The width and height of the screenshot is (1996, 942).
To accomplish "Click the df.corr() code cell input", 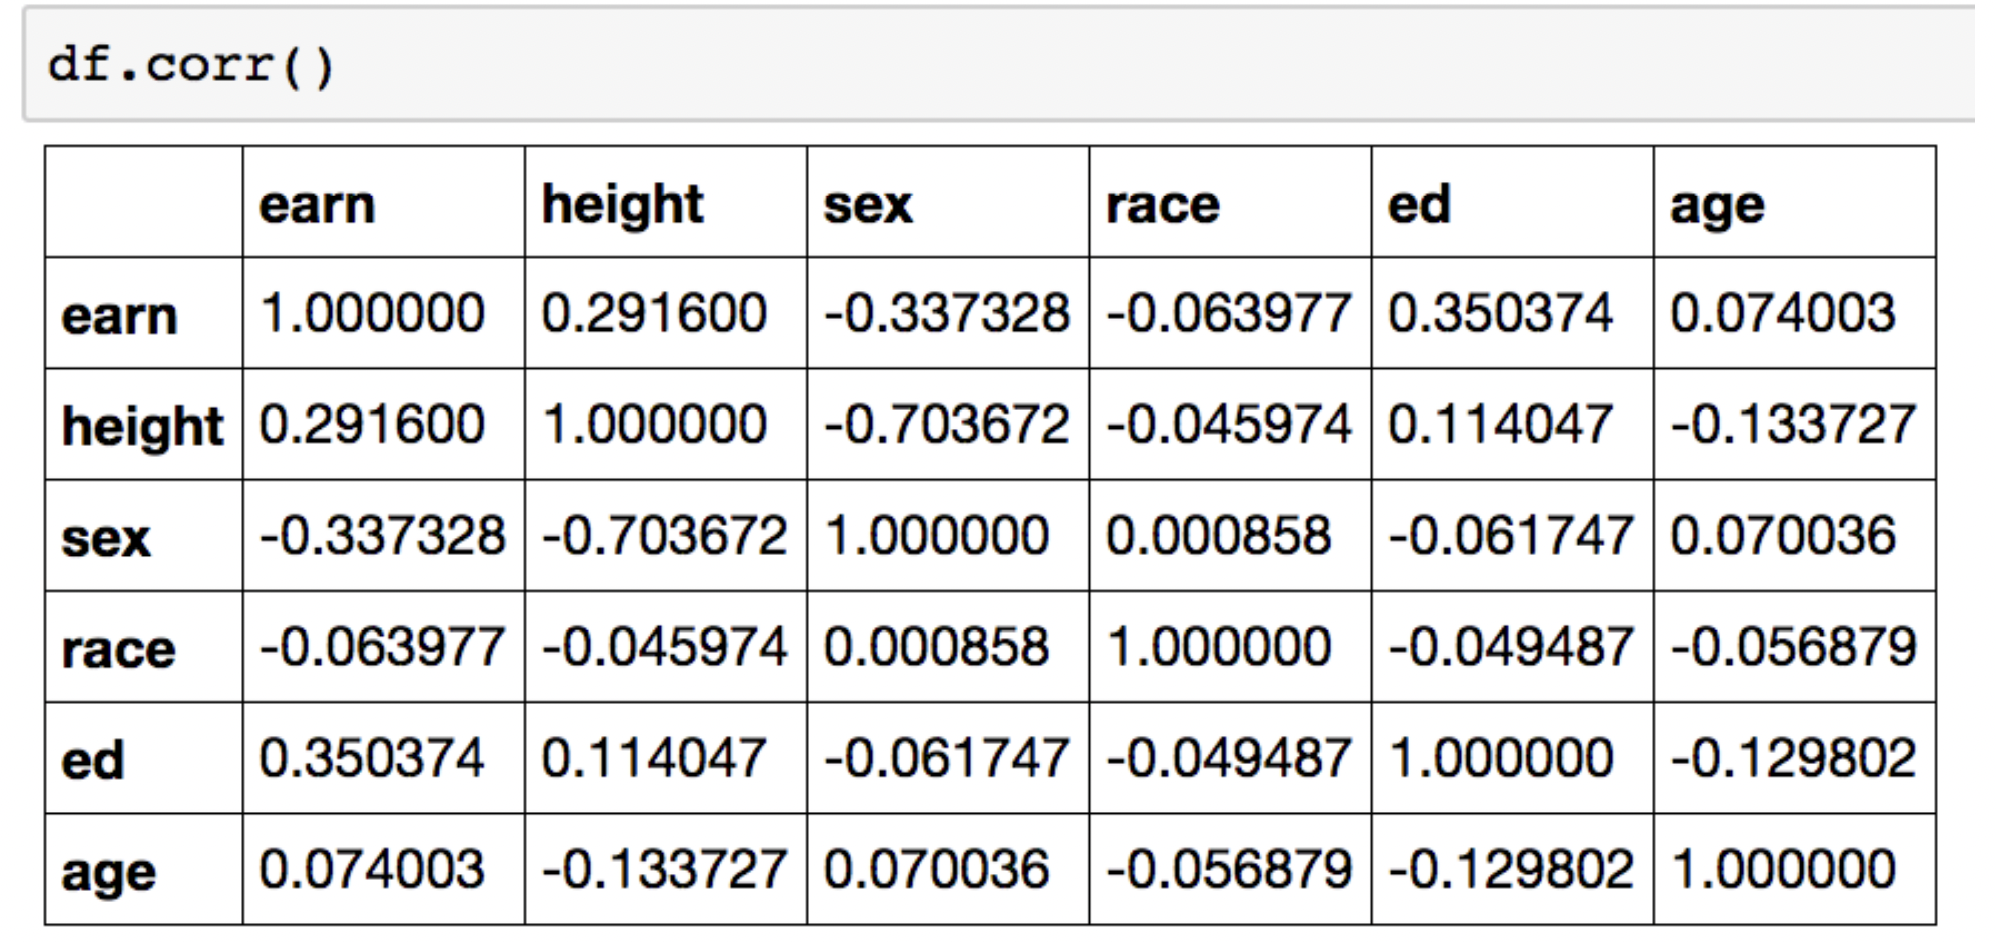I will (998, 65).
